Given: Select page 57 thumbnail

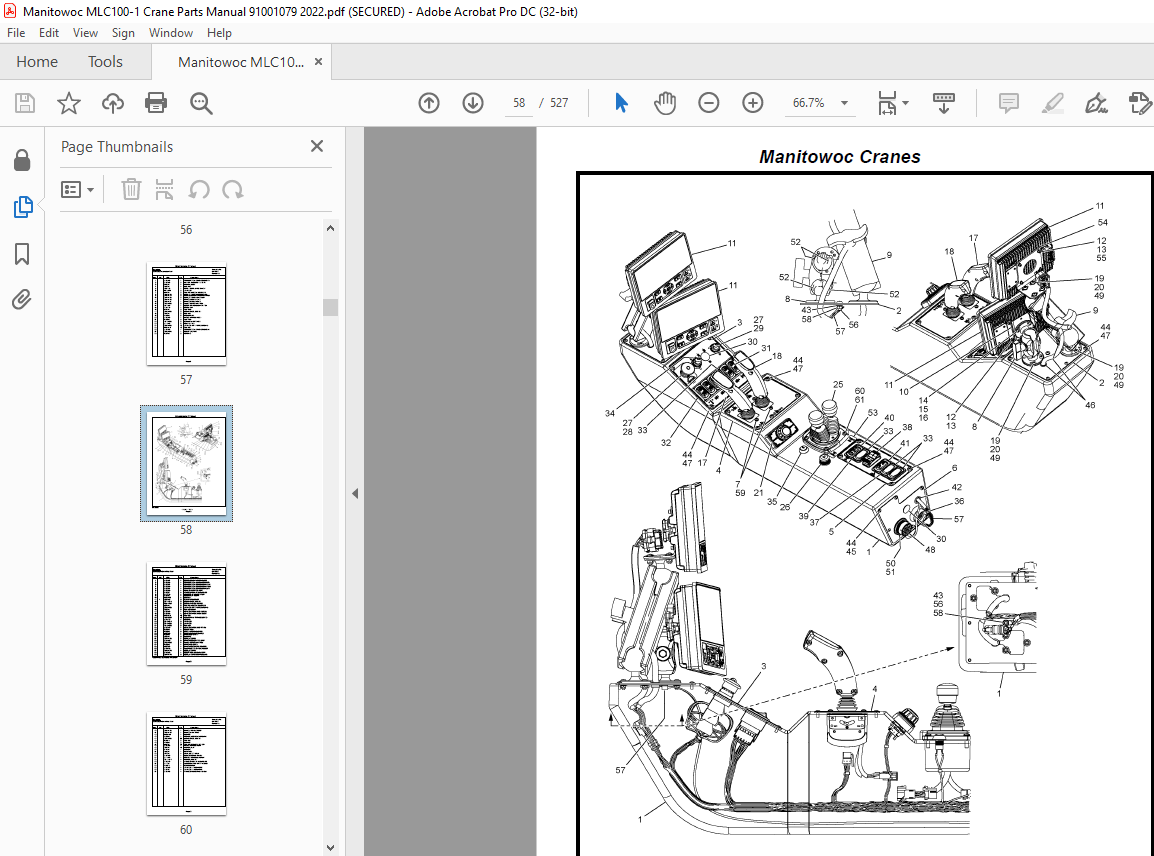Looking at the screenshot, I should [186, 314].
